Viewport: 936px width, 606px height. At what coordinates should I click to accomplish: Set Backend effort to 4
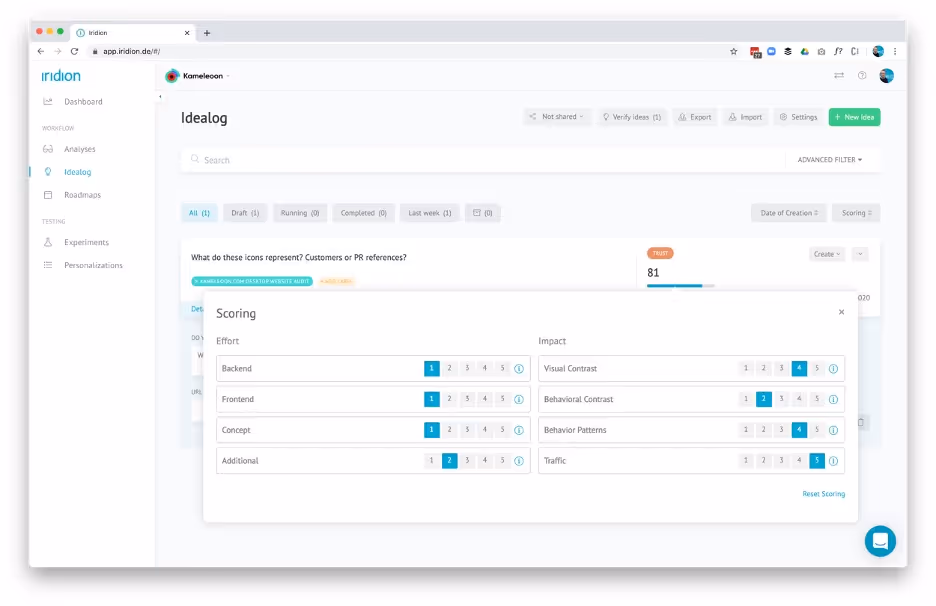tap(485, 368)
